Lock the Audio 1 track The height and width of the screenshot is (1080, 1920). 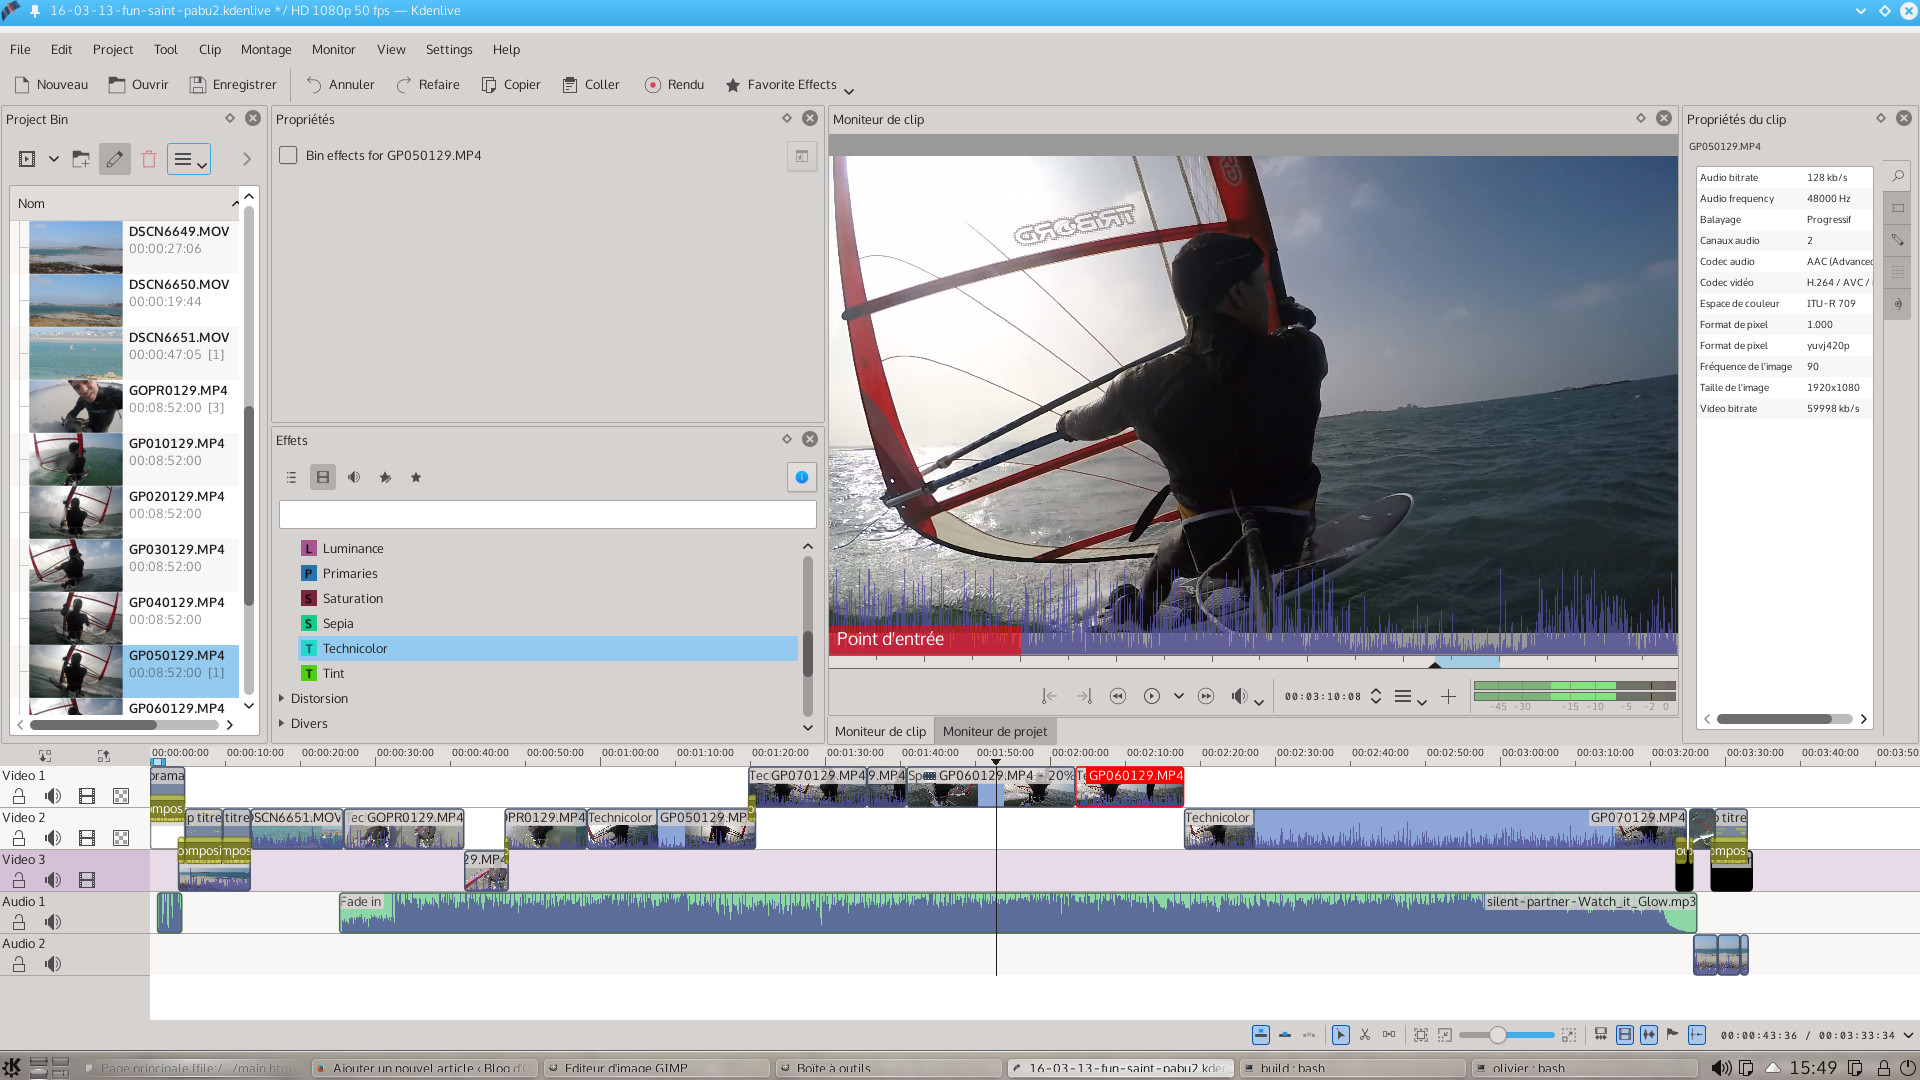(x=19, y=922)
